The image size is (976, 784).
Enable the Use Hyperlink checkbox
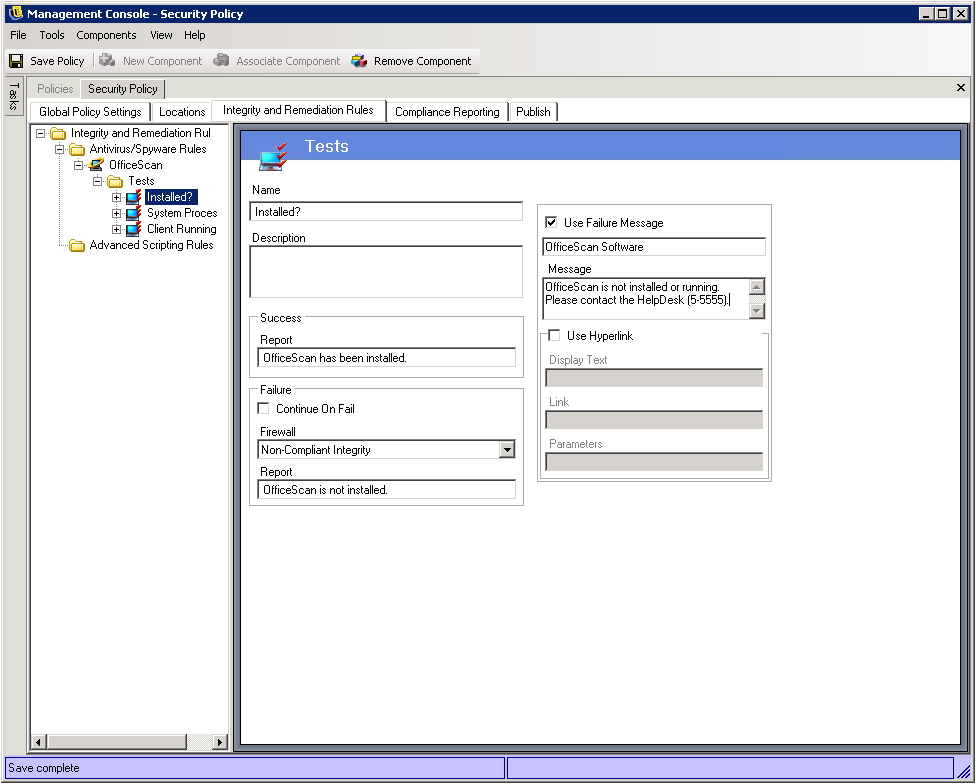coord(554,336)
